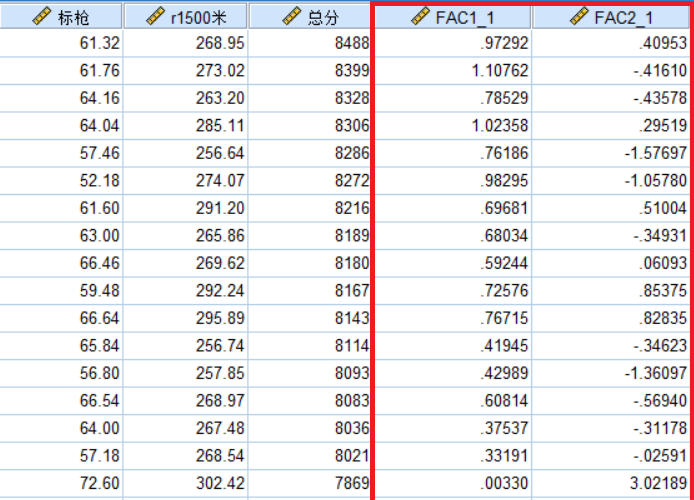Select the cell with value 57.46

point(61,153)
